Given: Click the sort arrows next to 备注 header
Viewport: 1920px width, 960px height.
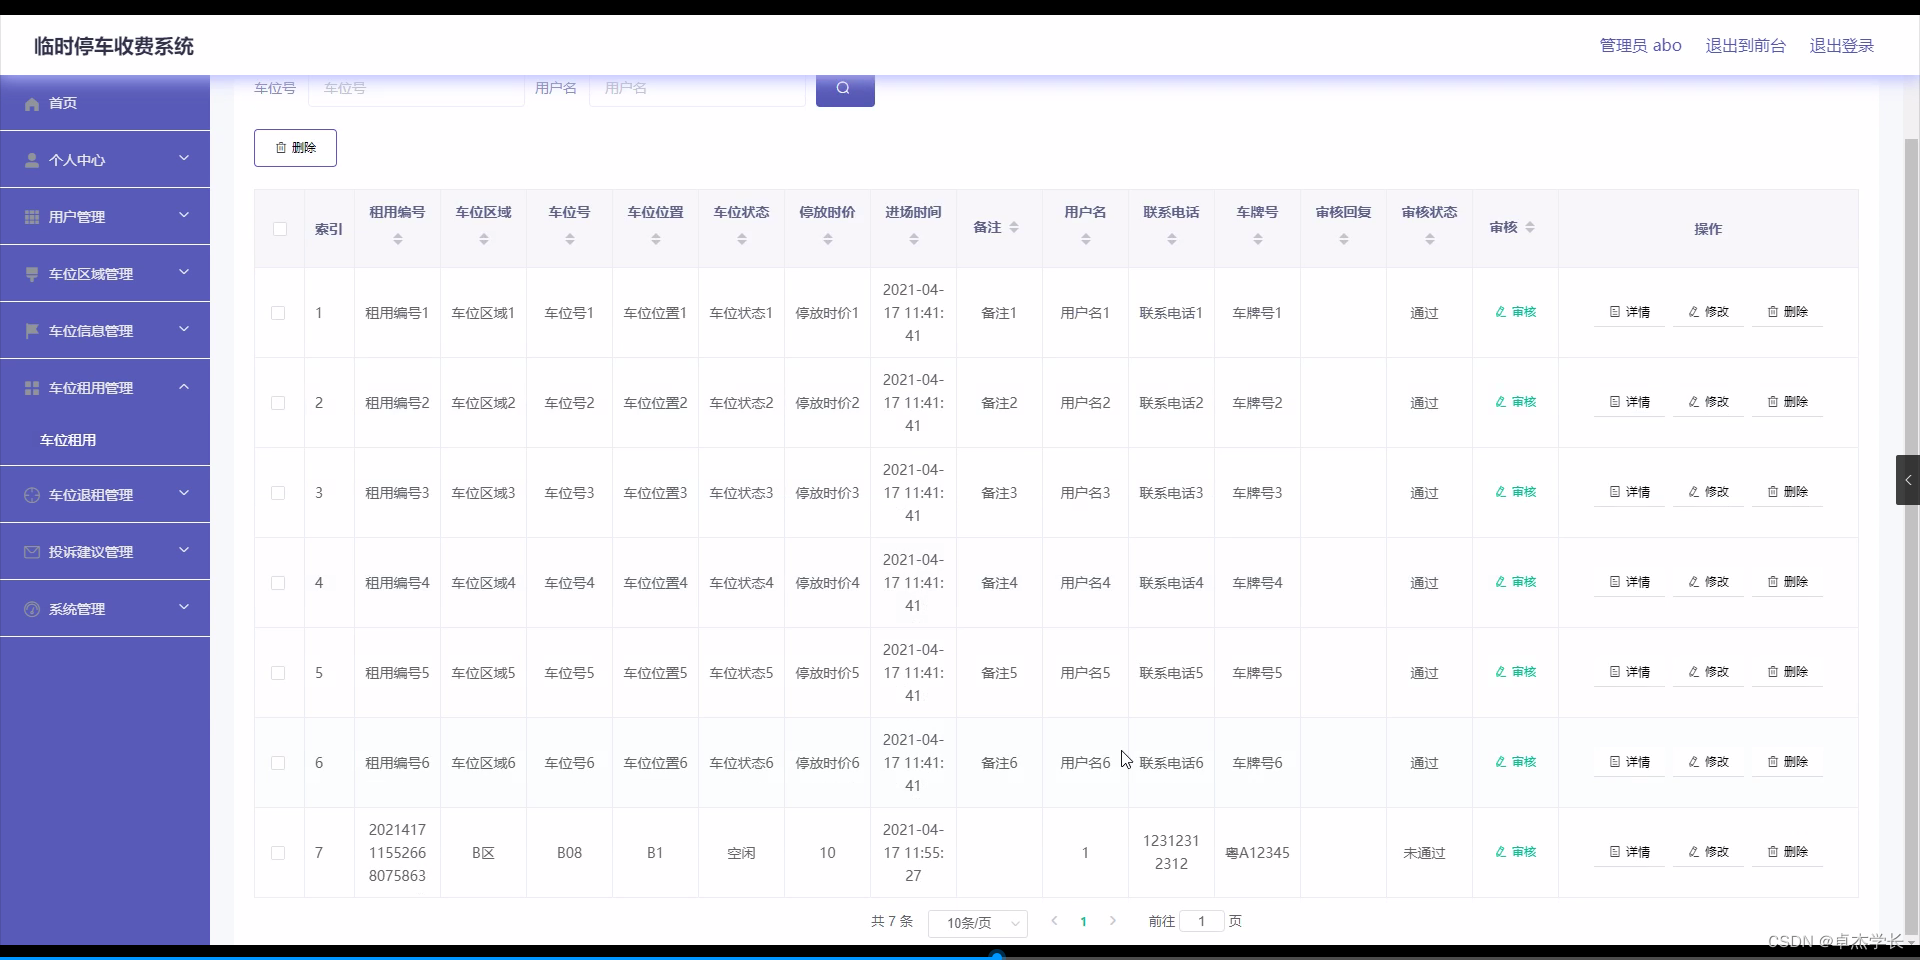Looking at the screenshot, I should tap(1014, 228).
